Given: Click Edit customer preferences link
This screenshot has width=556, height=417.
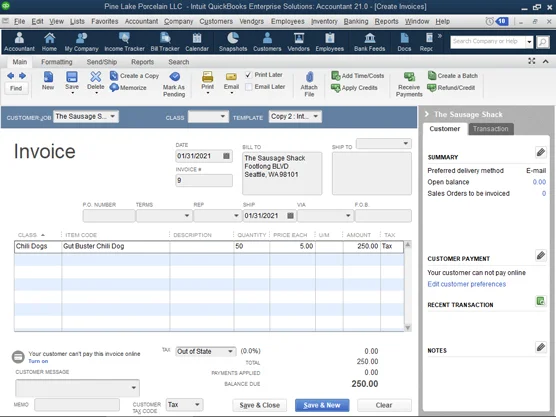Looking at the screenshot, I should [x=467, y=284].
